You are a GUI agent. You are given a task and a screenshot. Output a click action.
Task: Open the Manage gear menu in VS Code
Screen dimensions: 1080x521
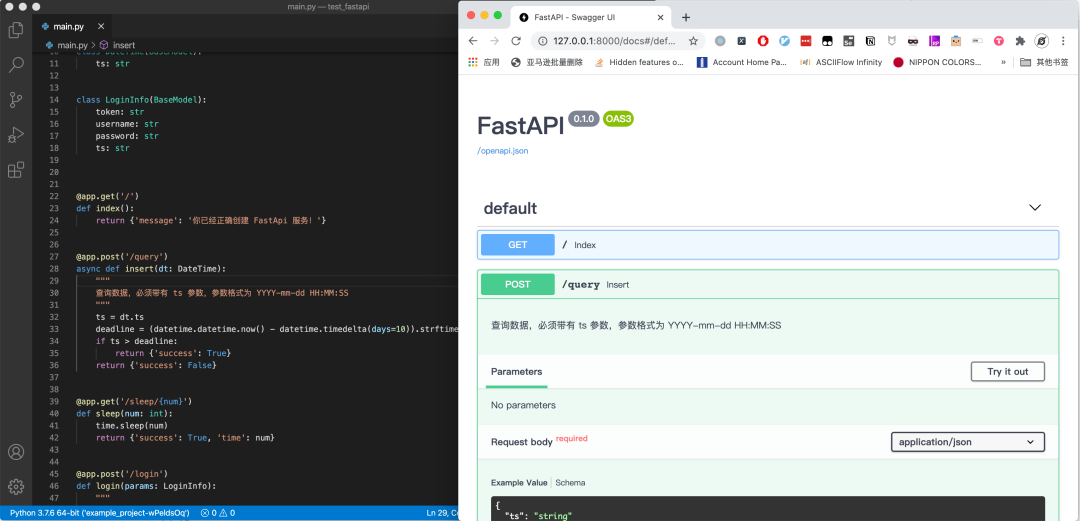point(15,486)
